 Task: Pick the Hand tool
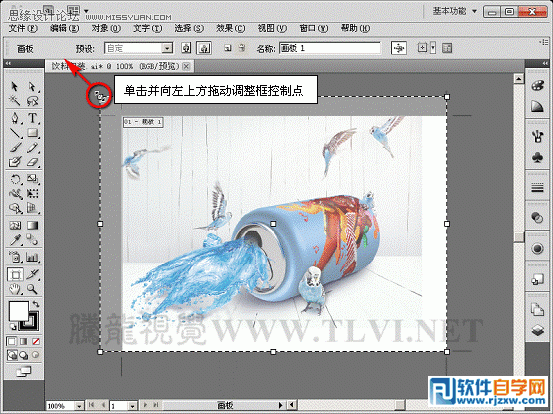[15, 290]
